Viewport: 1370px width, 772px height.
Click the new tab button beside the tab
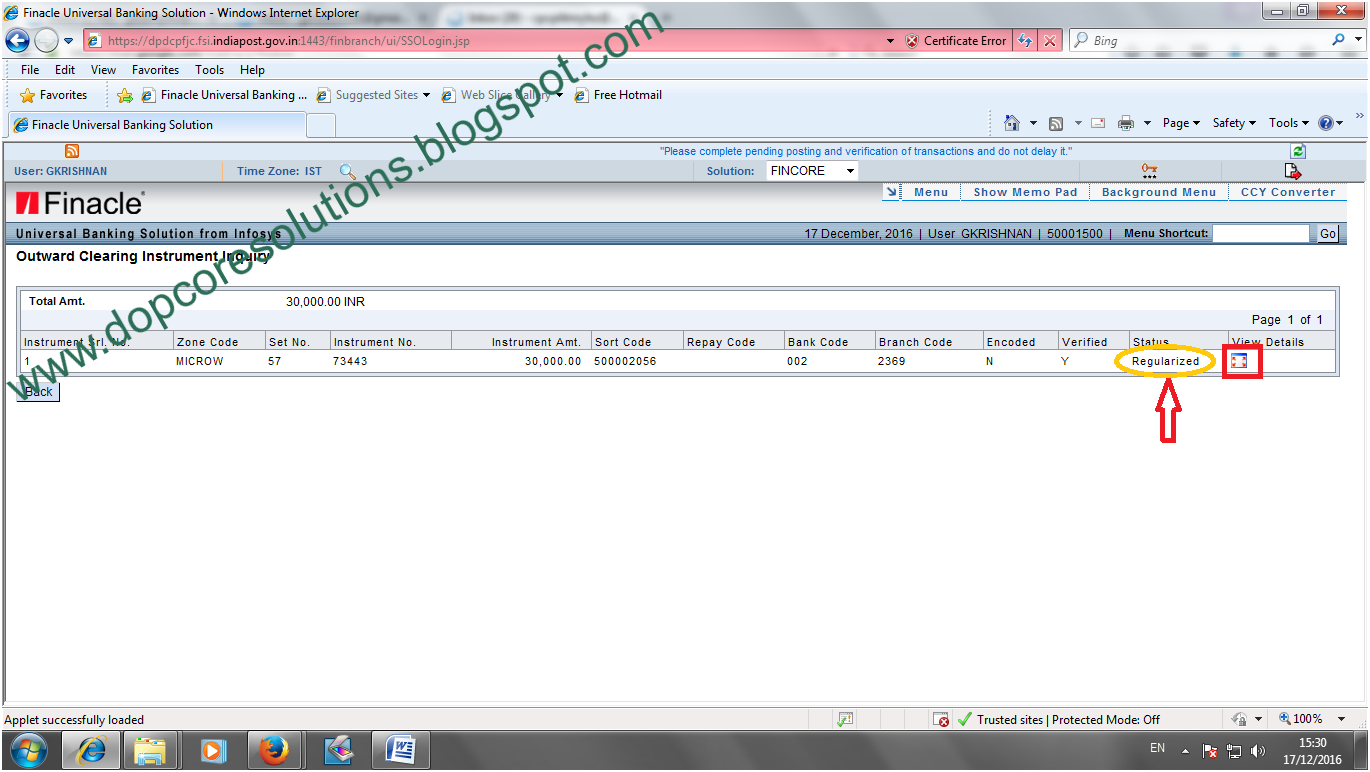(x=320, y=126)
